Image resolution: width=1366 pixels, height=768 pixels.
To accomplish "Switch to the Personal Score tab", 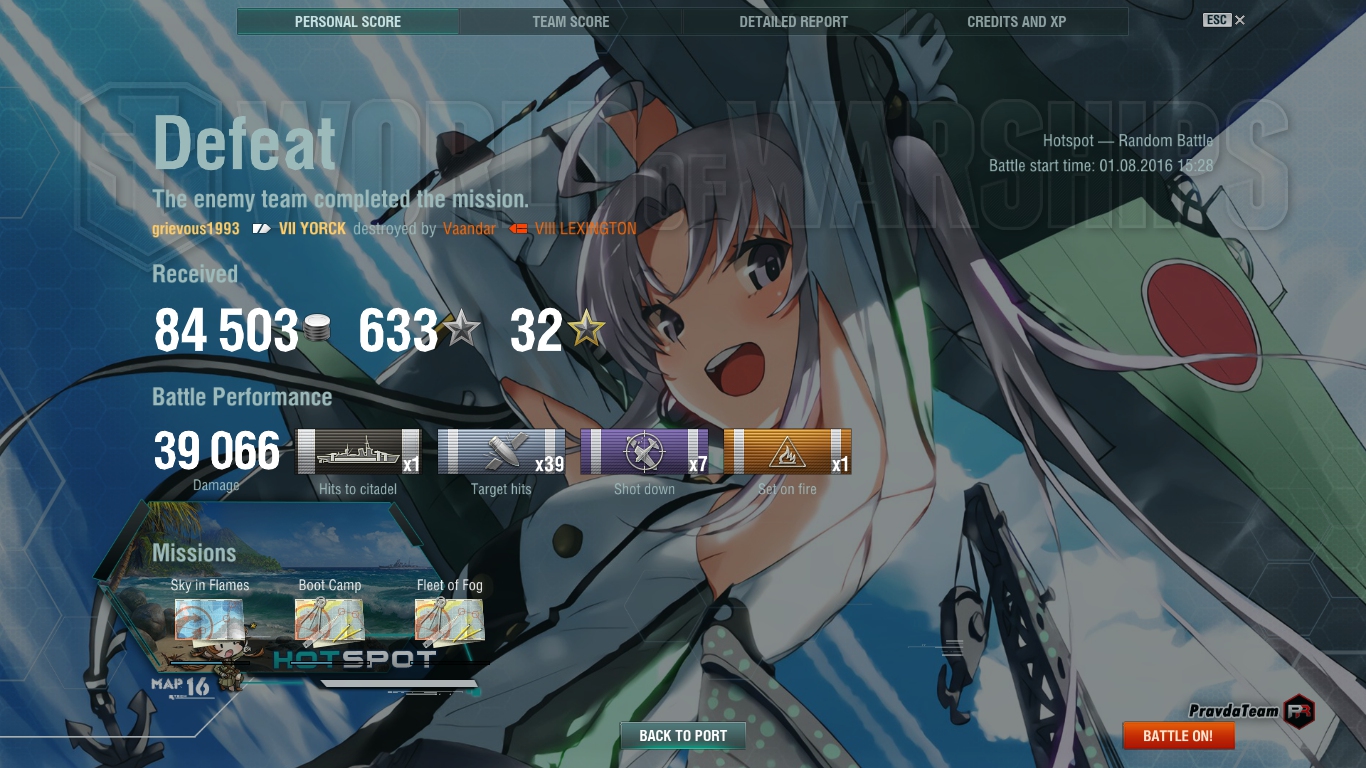I will point(348,21).
